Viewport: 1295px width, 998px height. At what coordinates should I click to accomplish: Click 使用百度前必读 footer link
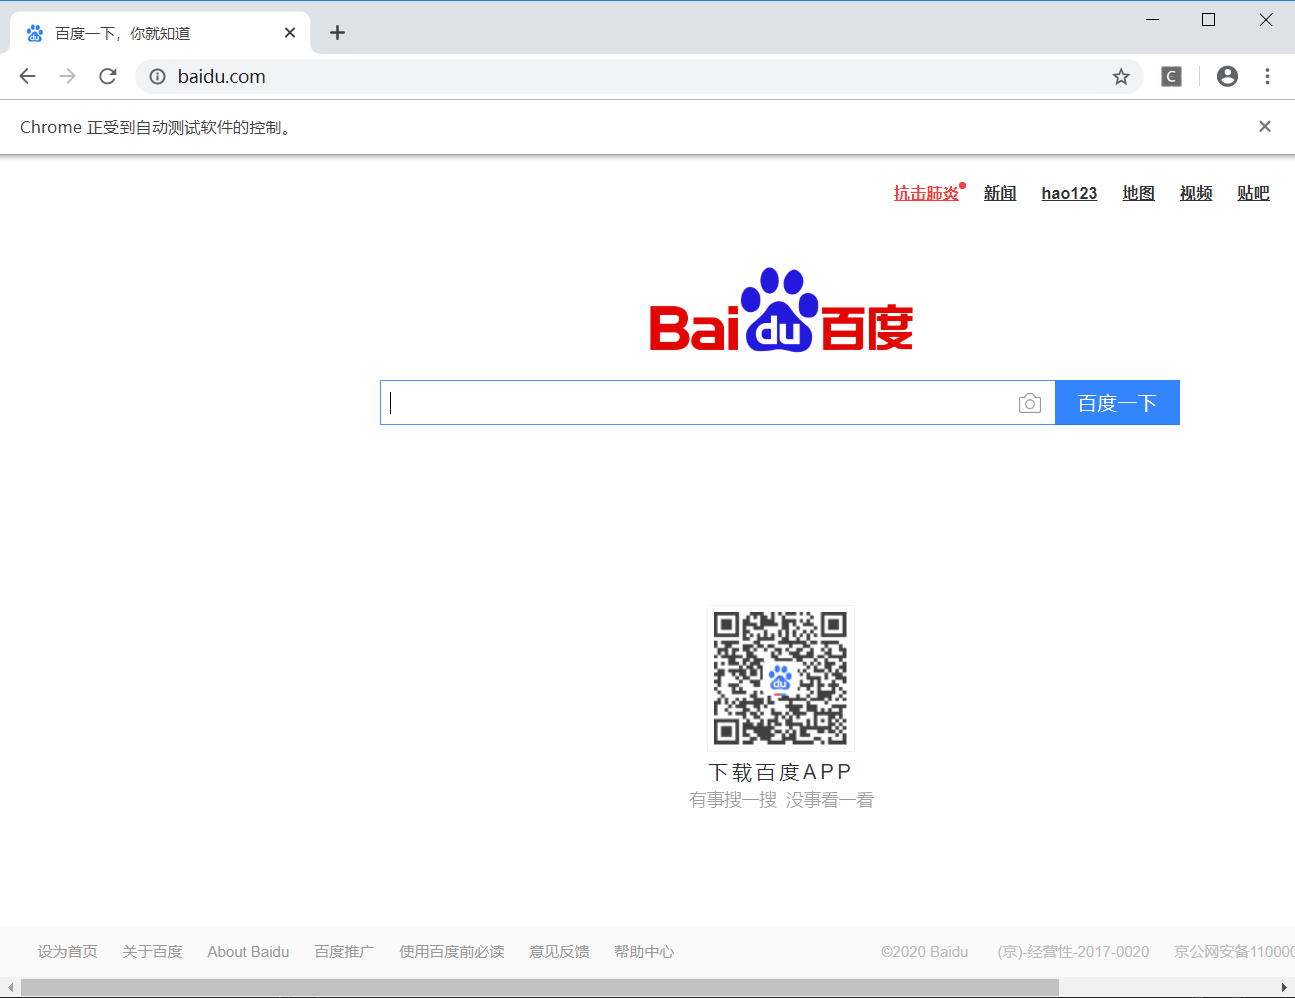452,952
